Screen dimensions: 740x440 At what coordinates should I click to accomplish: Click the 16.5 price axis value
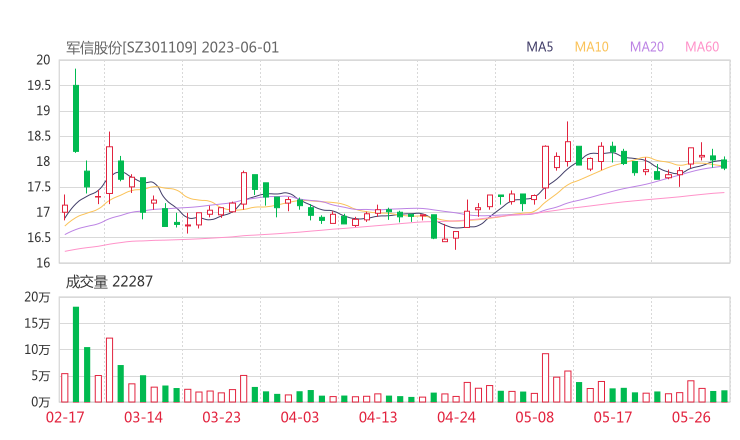39,237
